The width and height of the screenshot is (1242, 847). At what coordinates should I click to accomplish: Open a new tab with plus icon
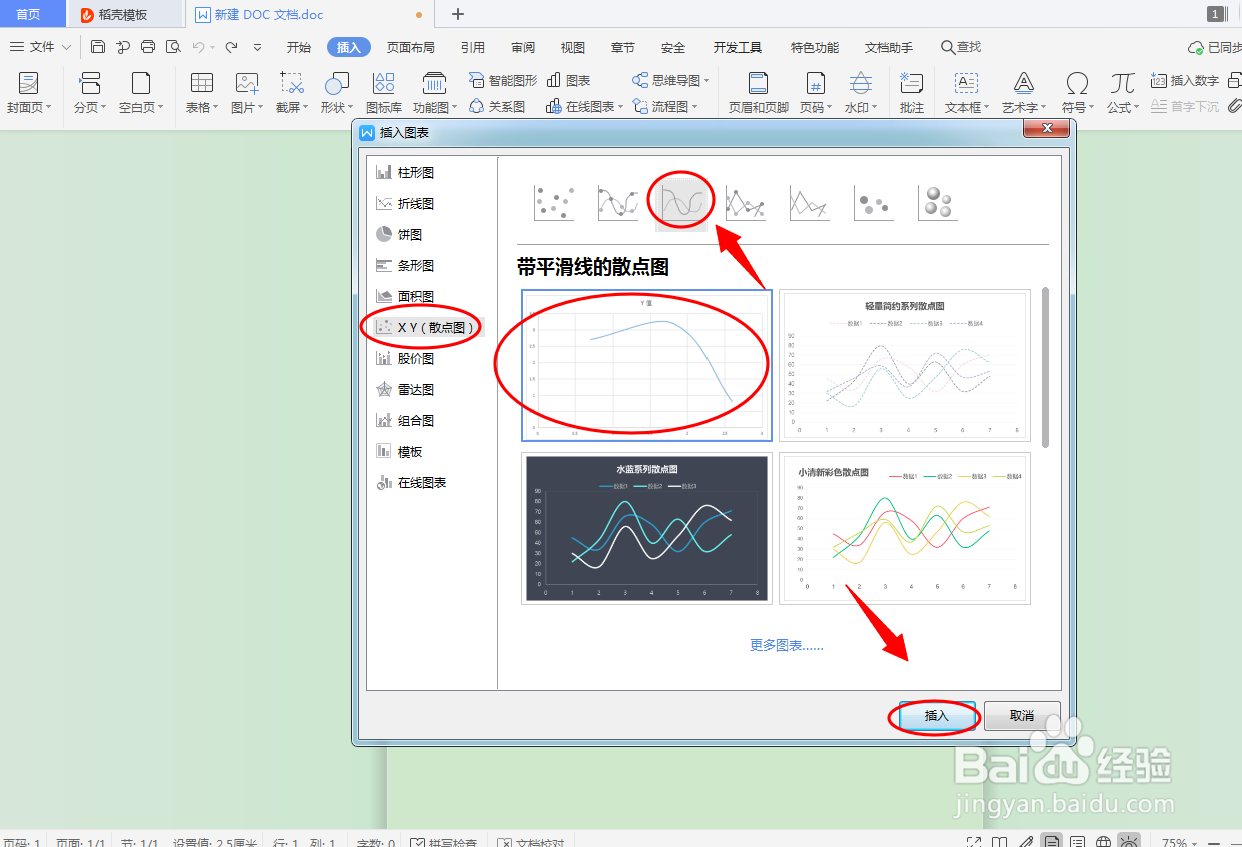pyautogui.click(x=458, y=14)
